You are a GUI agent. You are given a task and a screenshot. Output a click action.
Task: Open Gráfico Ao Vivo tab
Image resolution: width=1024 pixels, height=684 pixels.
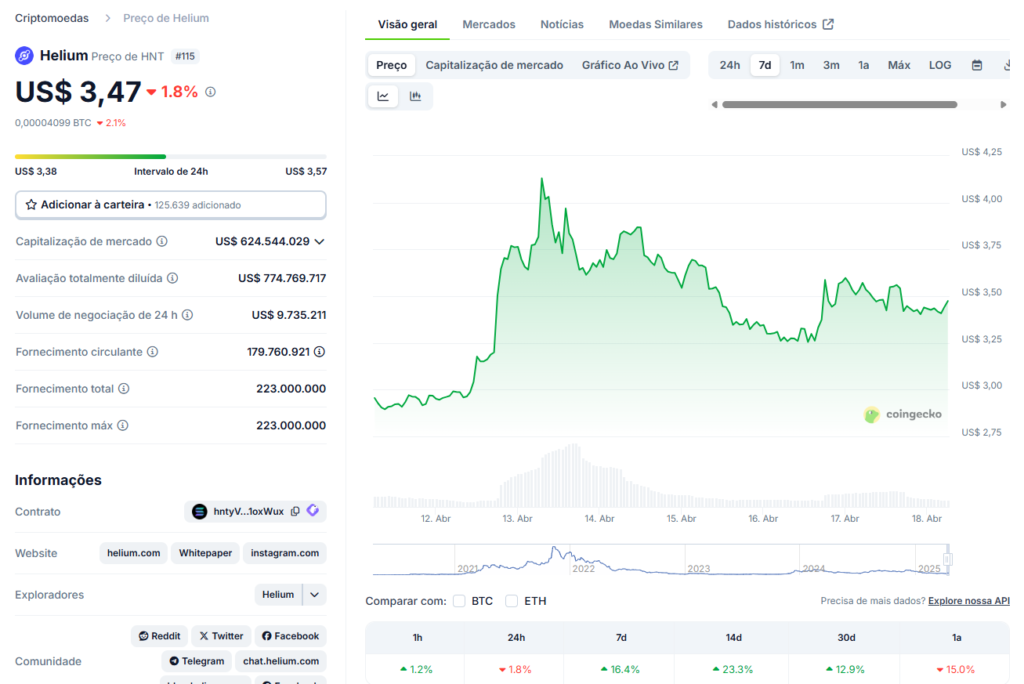click(630, 65)
